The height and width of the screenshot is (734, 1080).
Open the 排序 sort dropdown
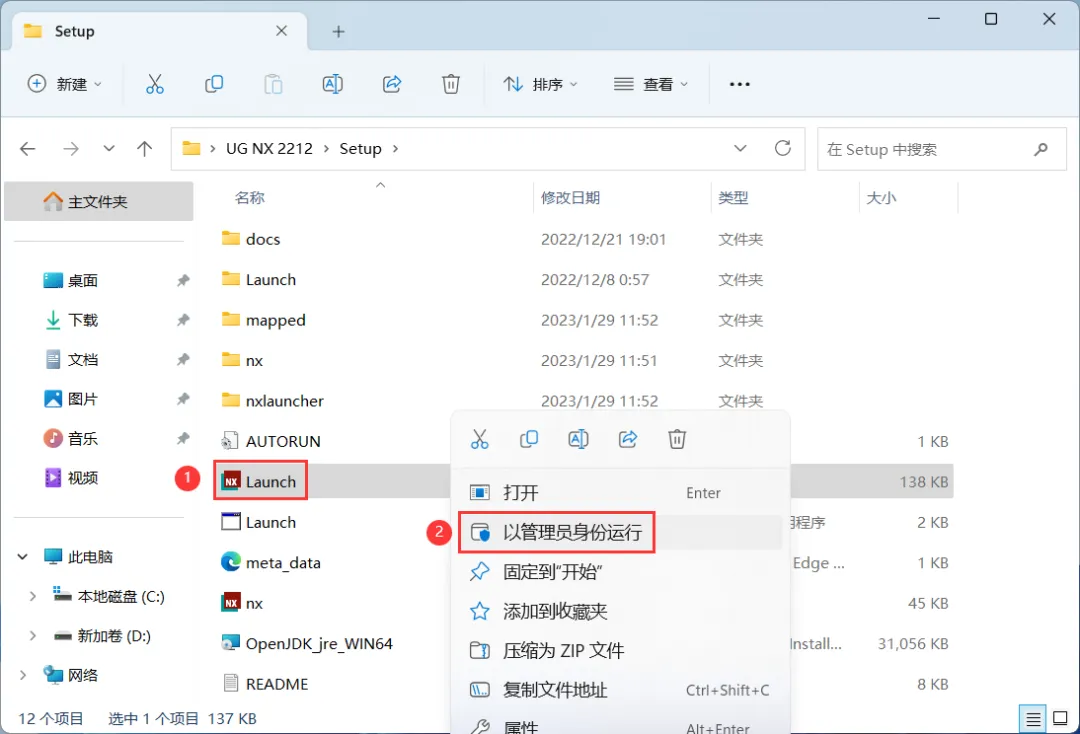coord(541,84)
